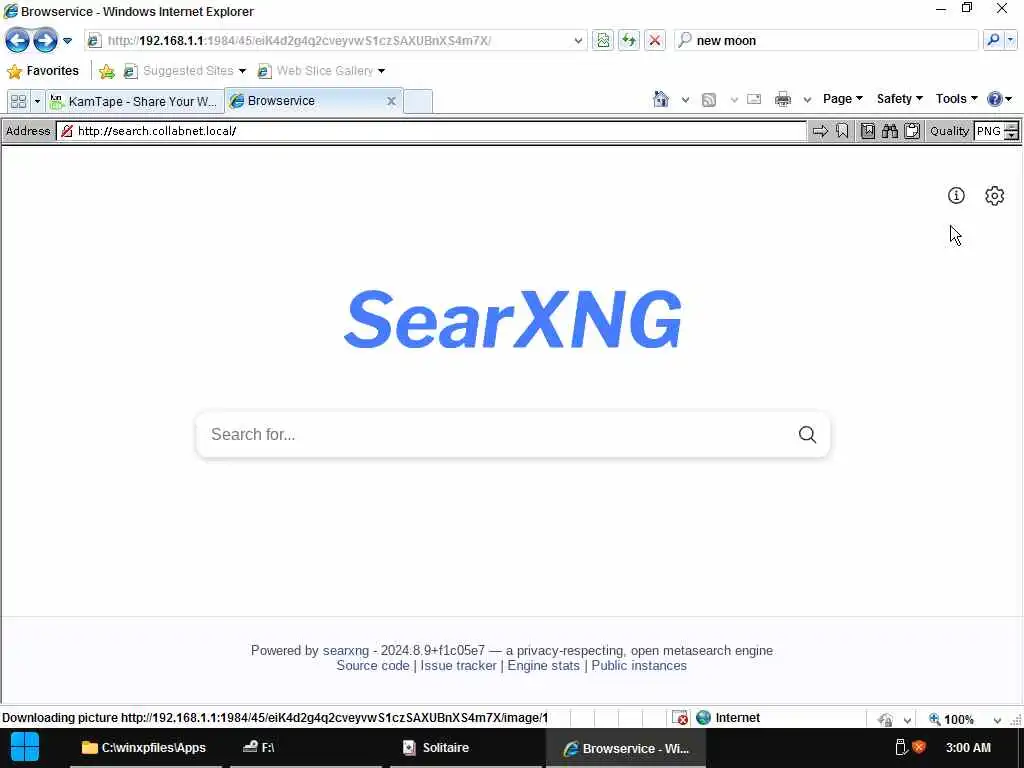Decrease the Quality stepper down arrow
This screenshot has width=1024, height=768.
tap(1012, 135)
